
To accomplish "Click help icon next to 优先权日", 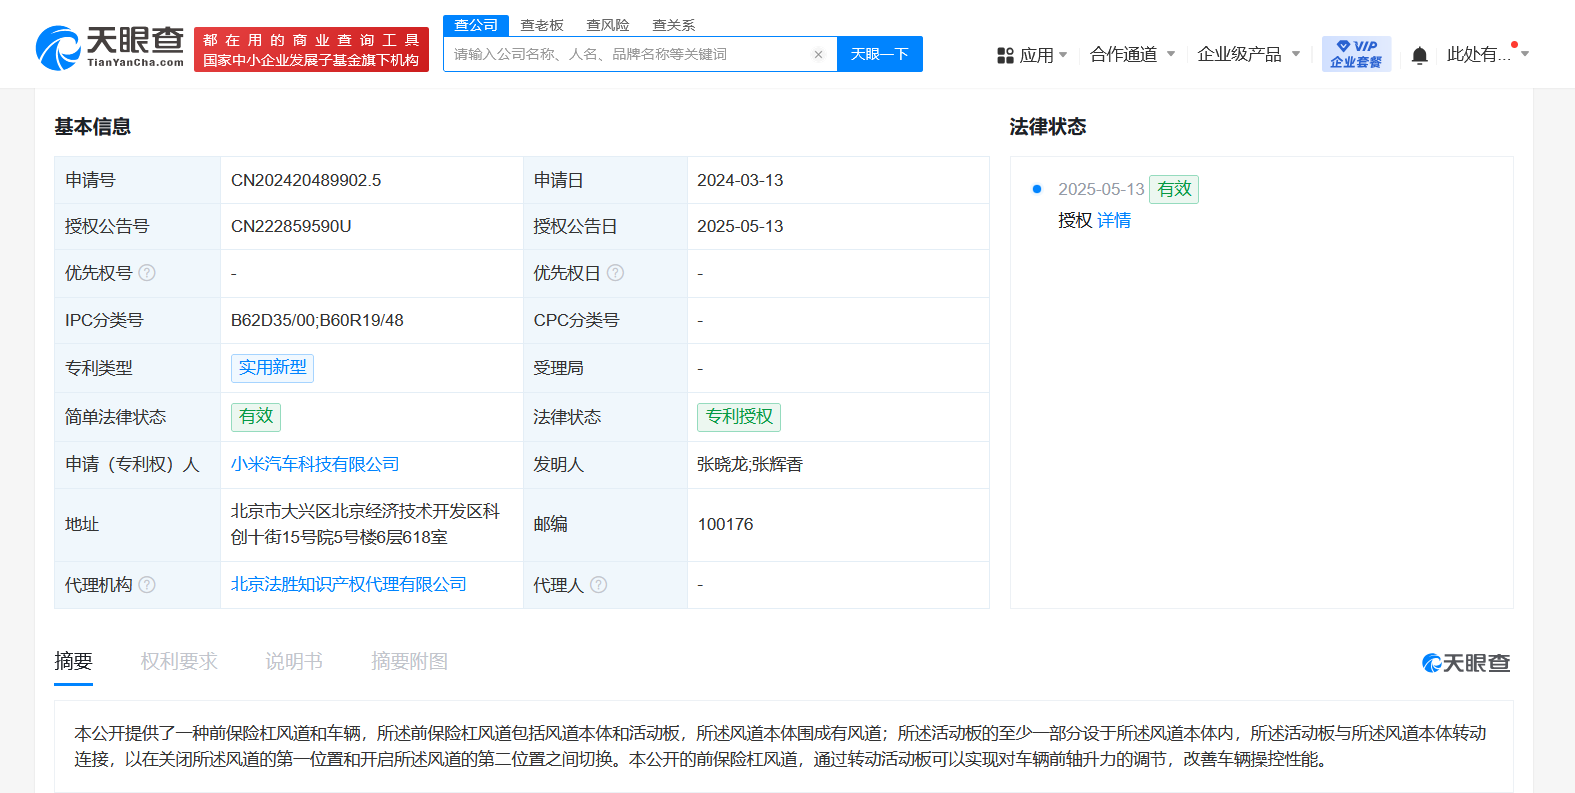I will [x=616, y=273].
